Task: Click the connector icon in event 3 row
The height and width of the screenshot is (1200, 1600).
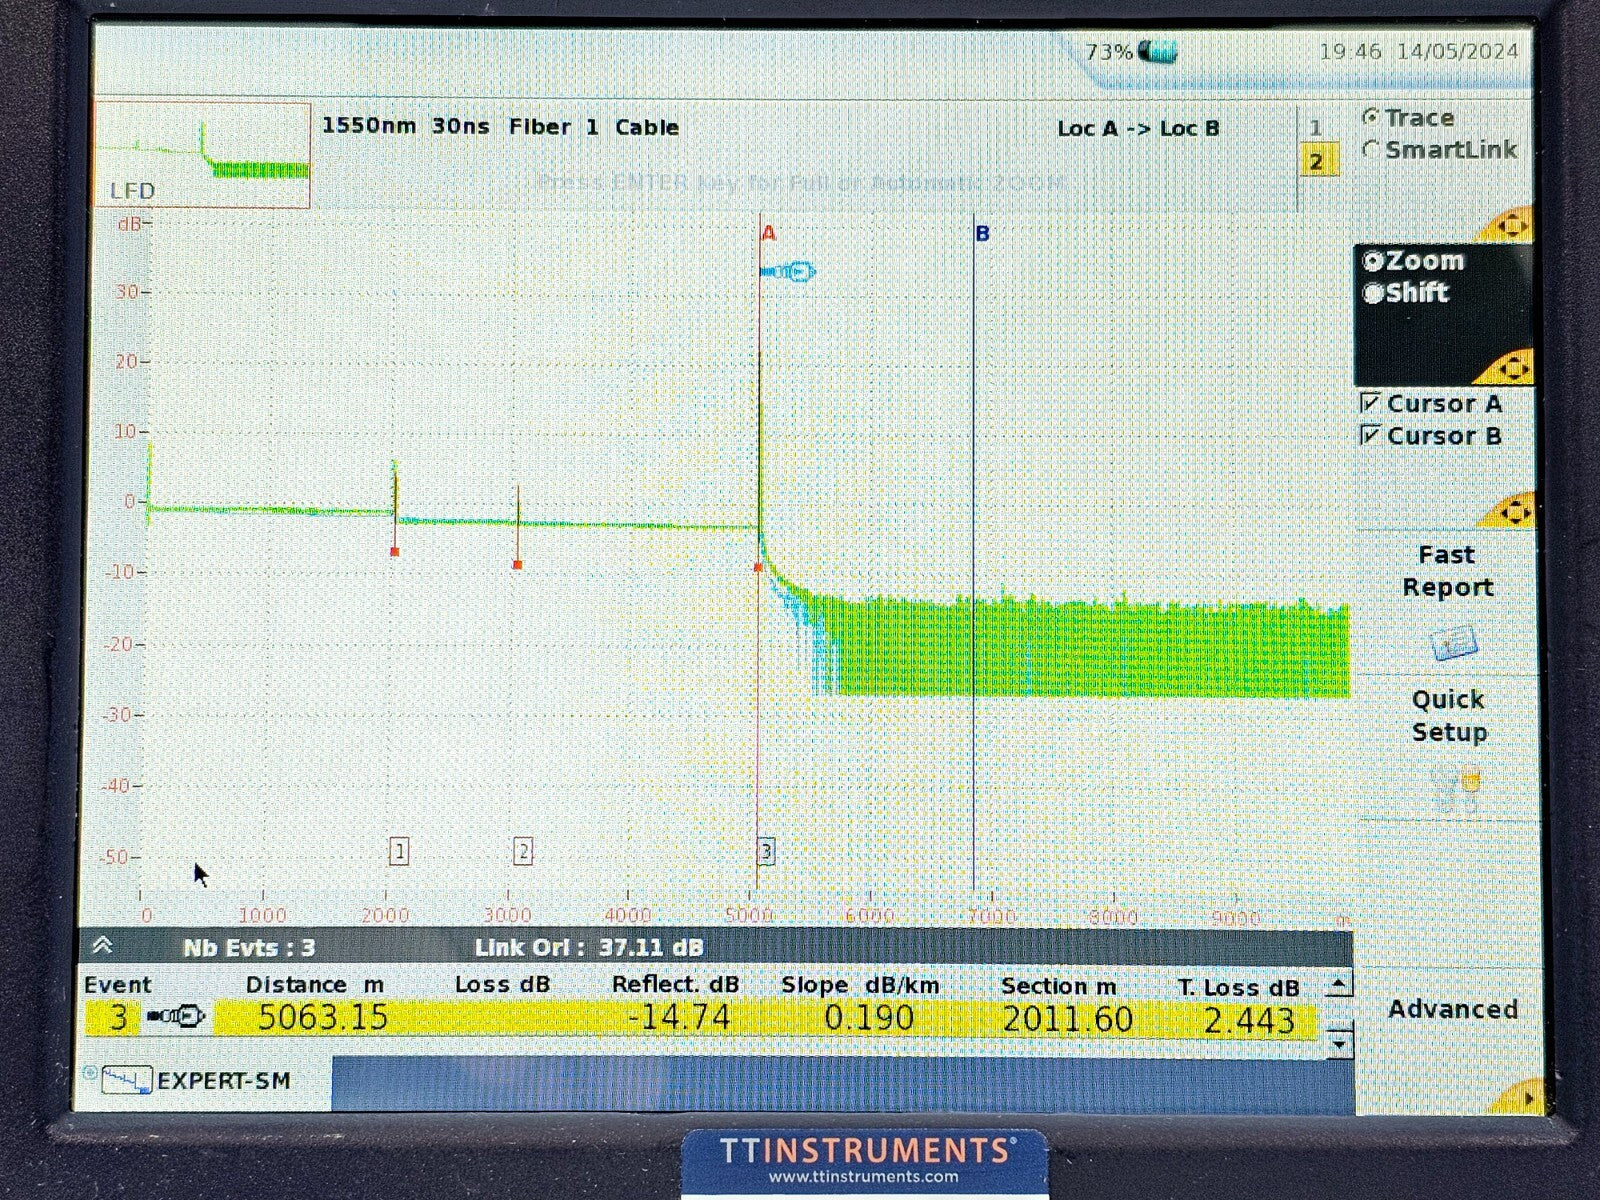Action: [176, 1018]
